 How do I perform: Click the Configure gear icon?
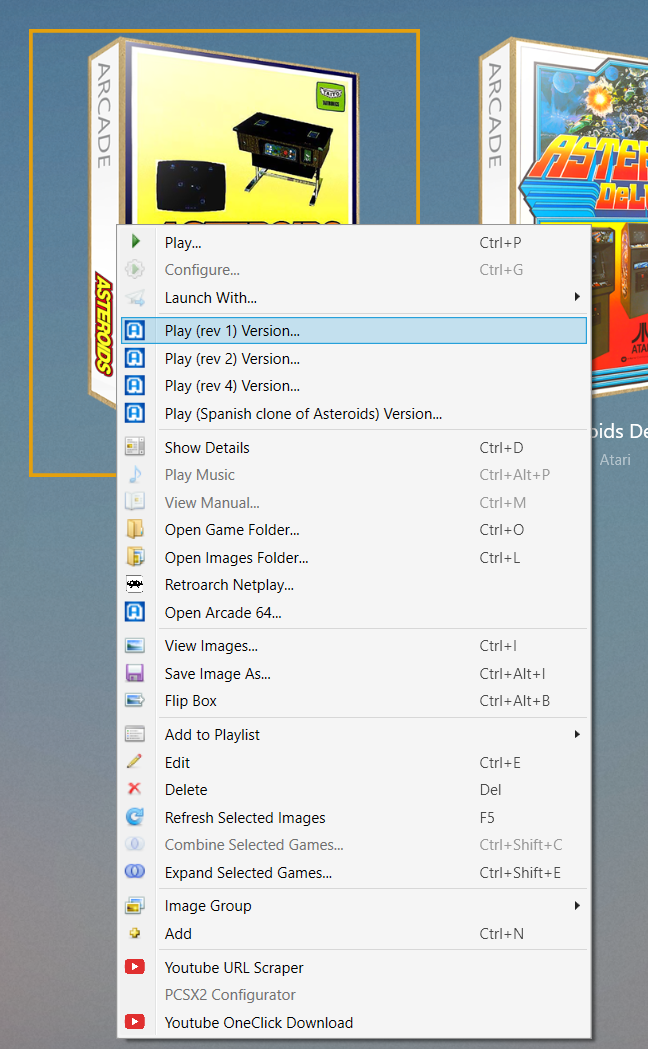click(135, 270)
